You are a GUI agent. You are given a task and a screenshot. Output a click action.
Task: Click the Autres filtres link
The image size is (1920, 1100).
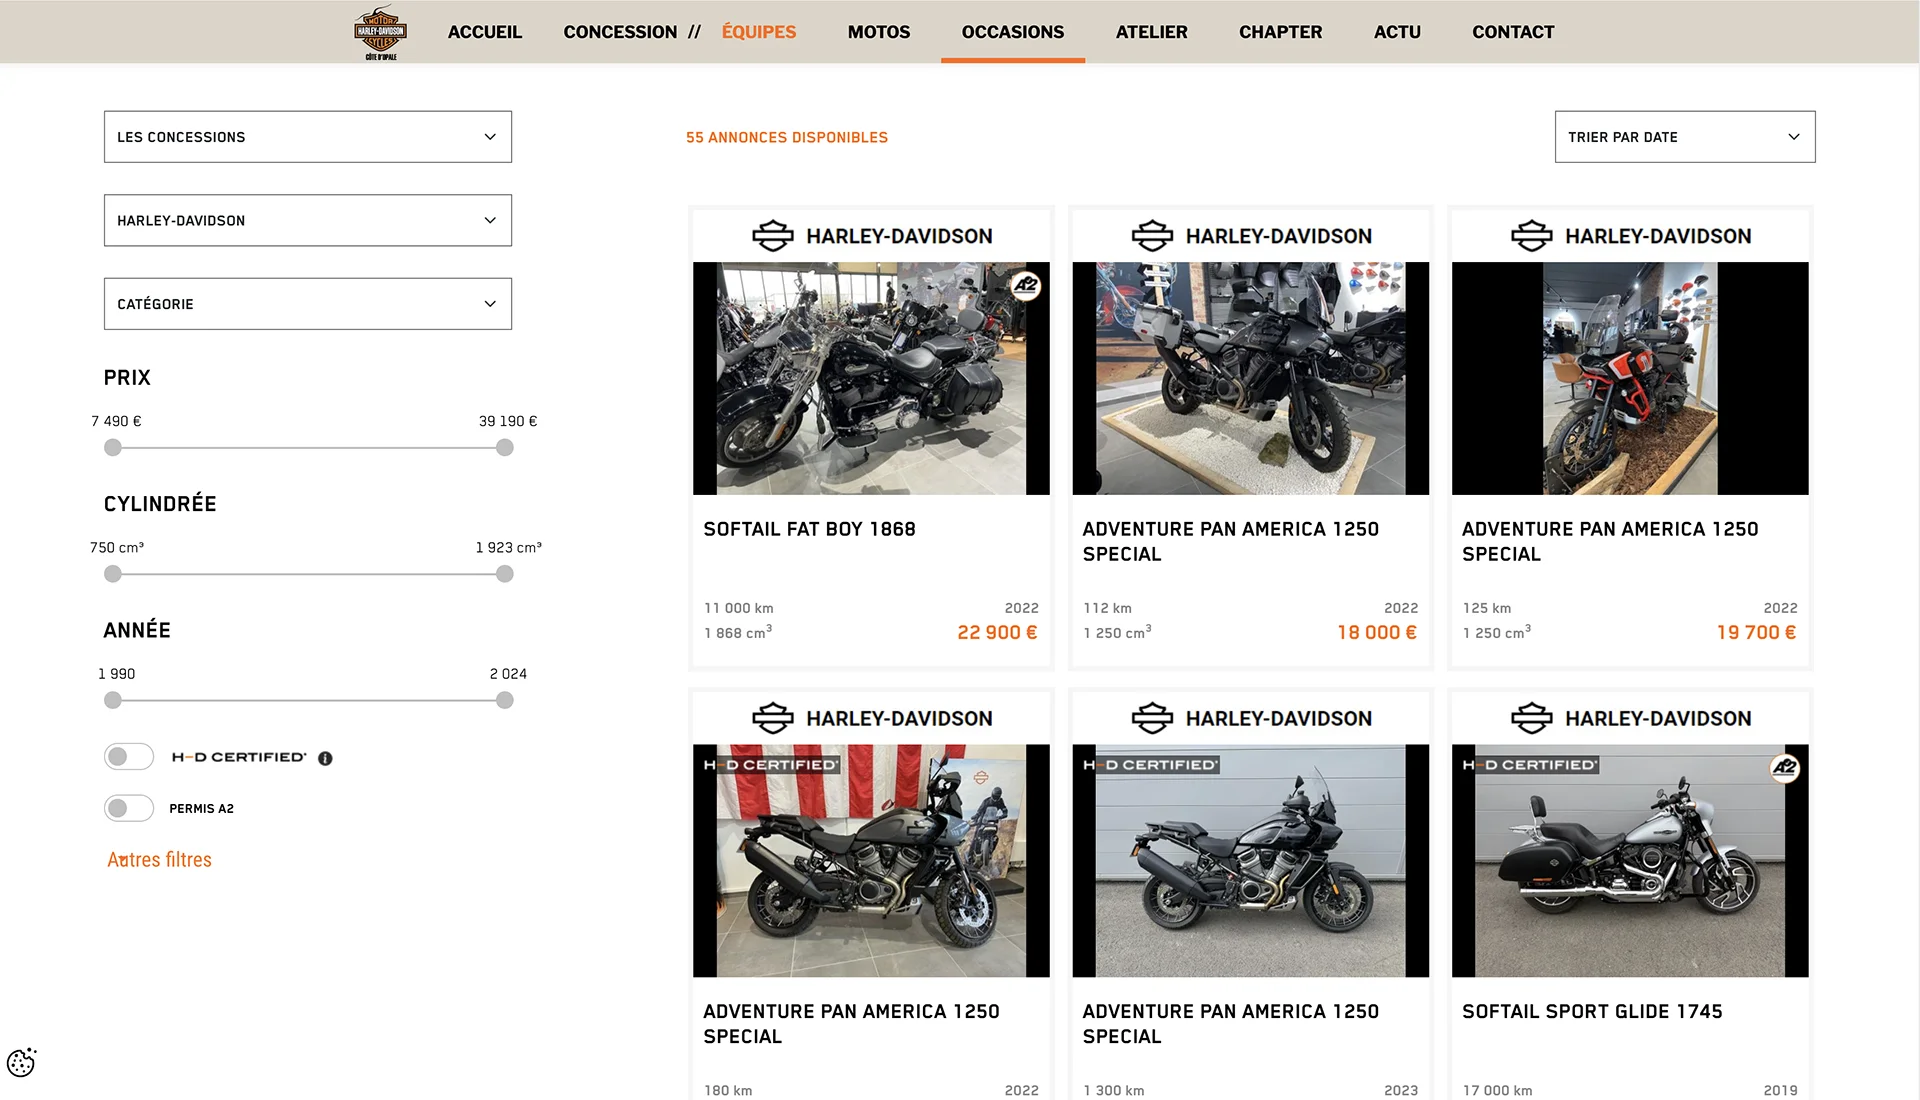pos(160,860)
